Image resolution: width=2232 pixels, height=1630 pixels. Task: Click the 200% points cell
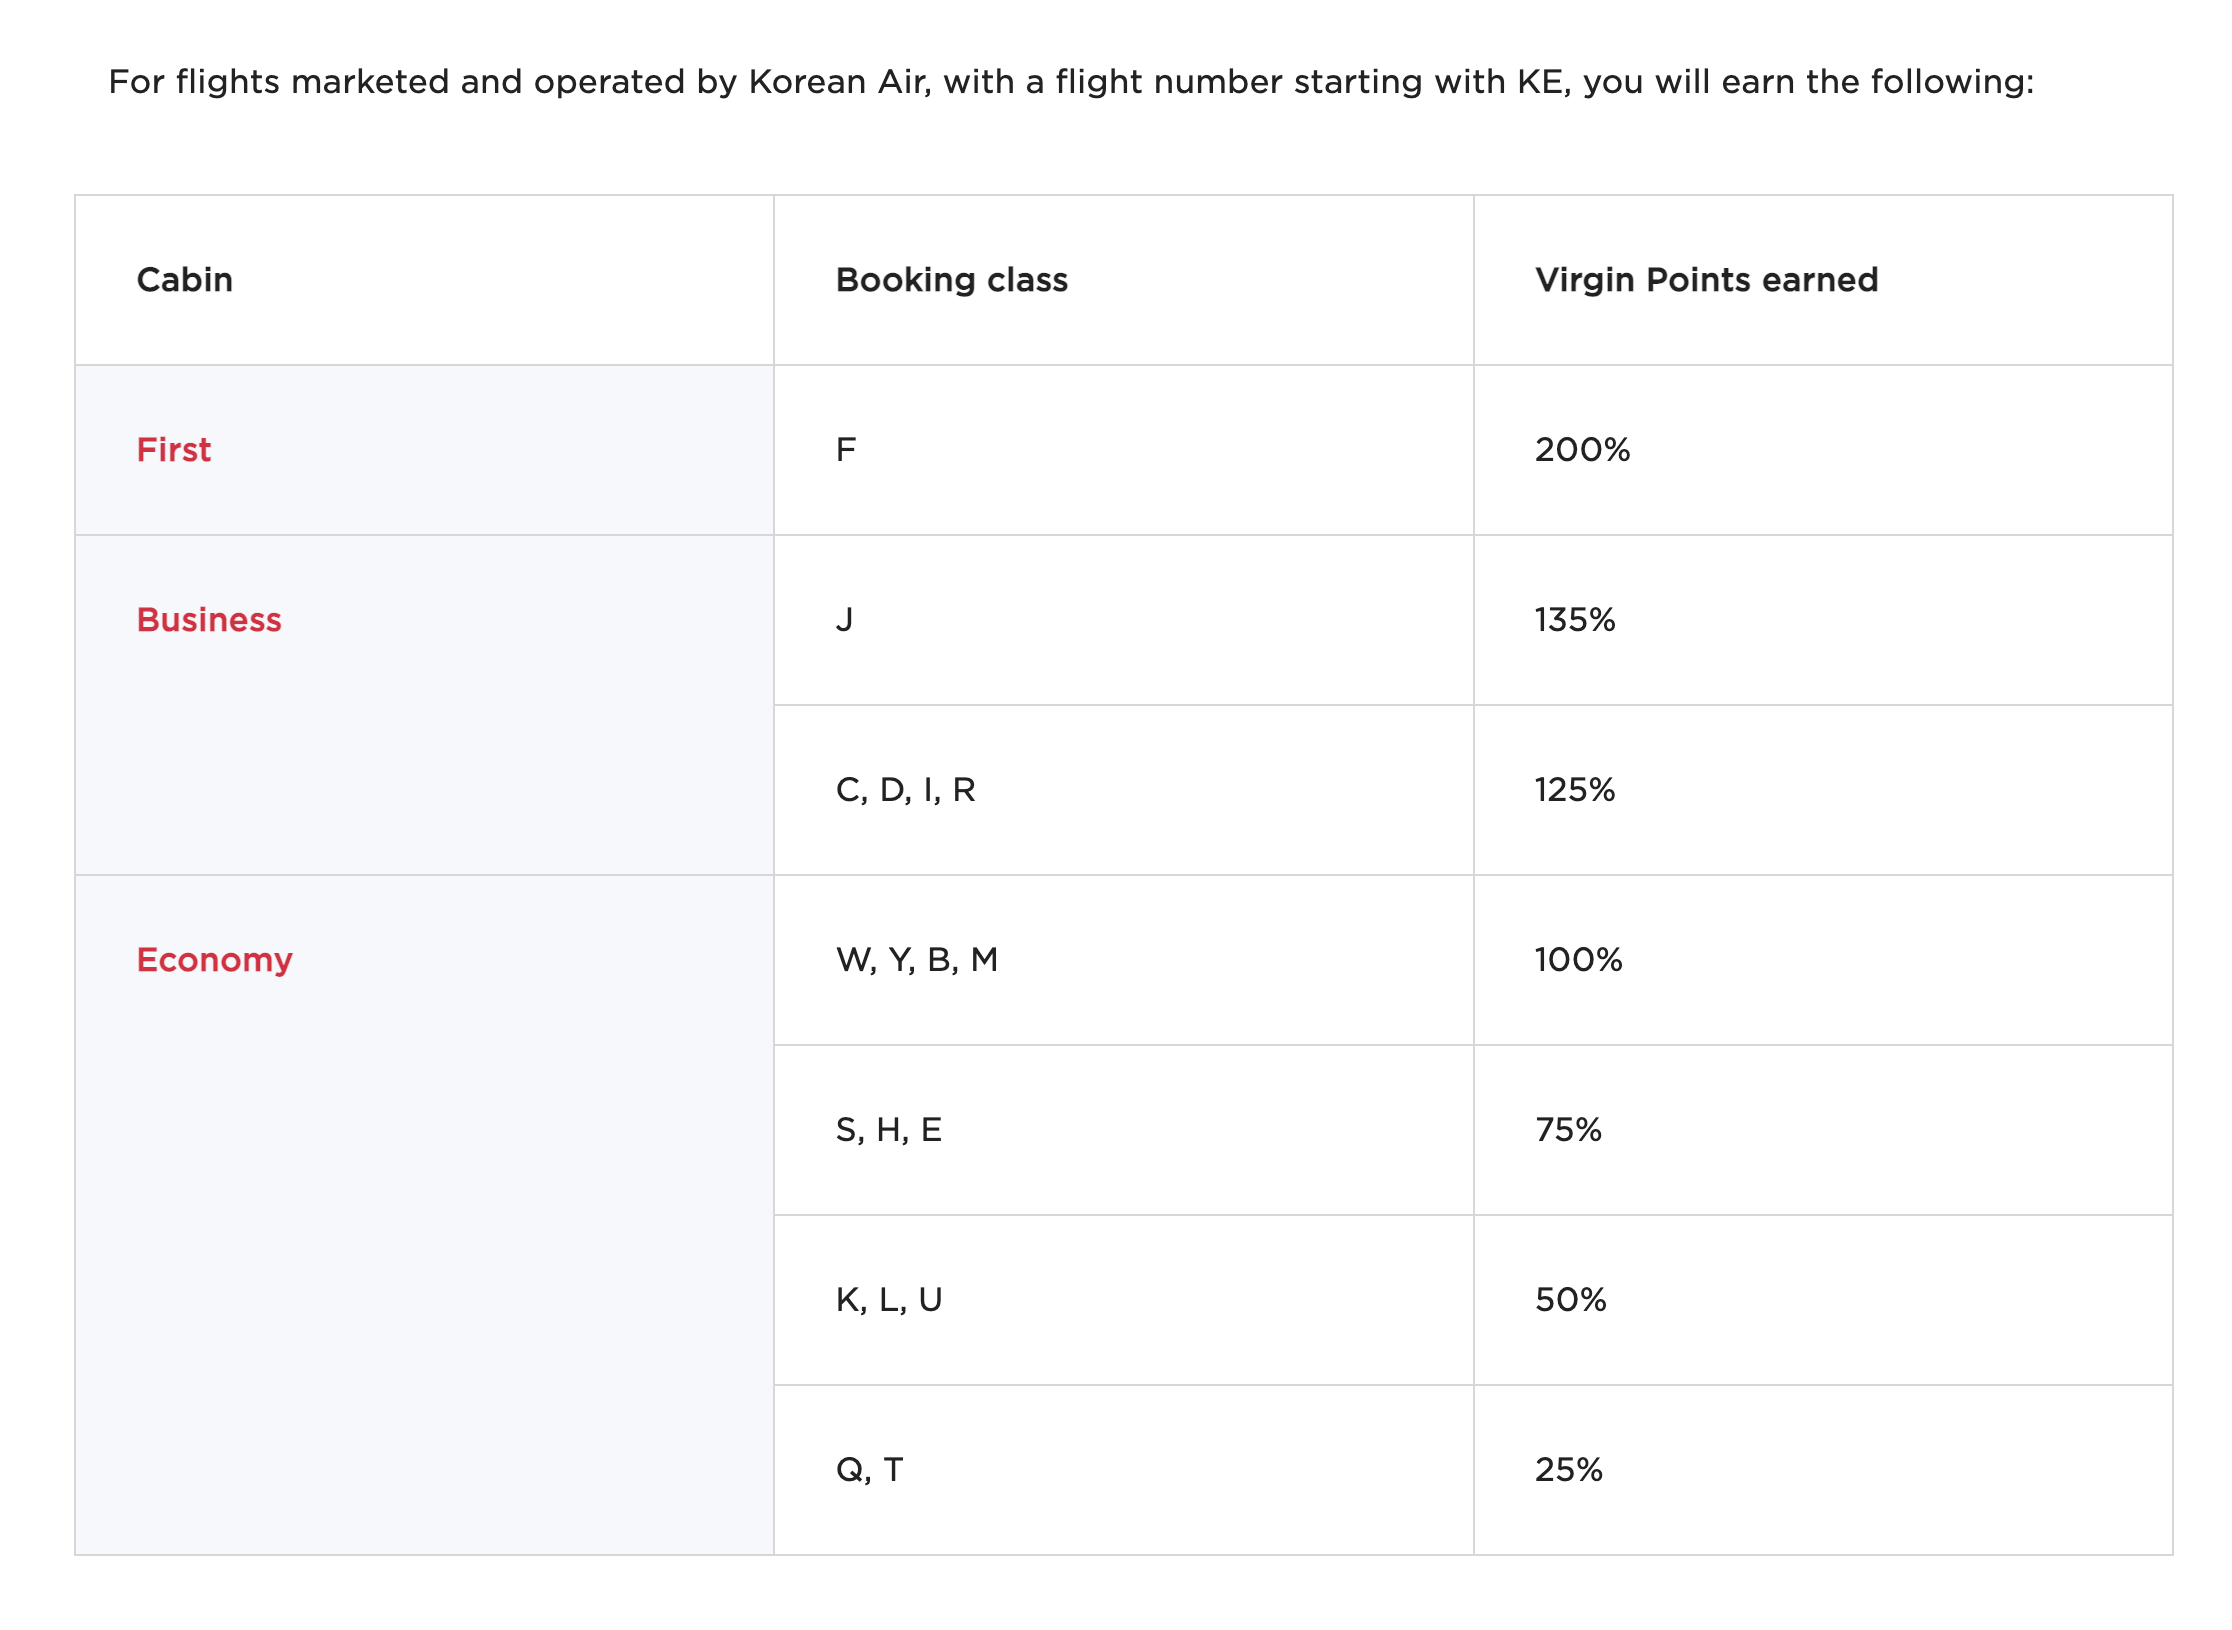pos(1582,450)
